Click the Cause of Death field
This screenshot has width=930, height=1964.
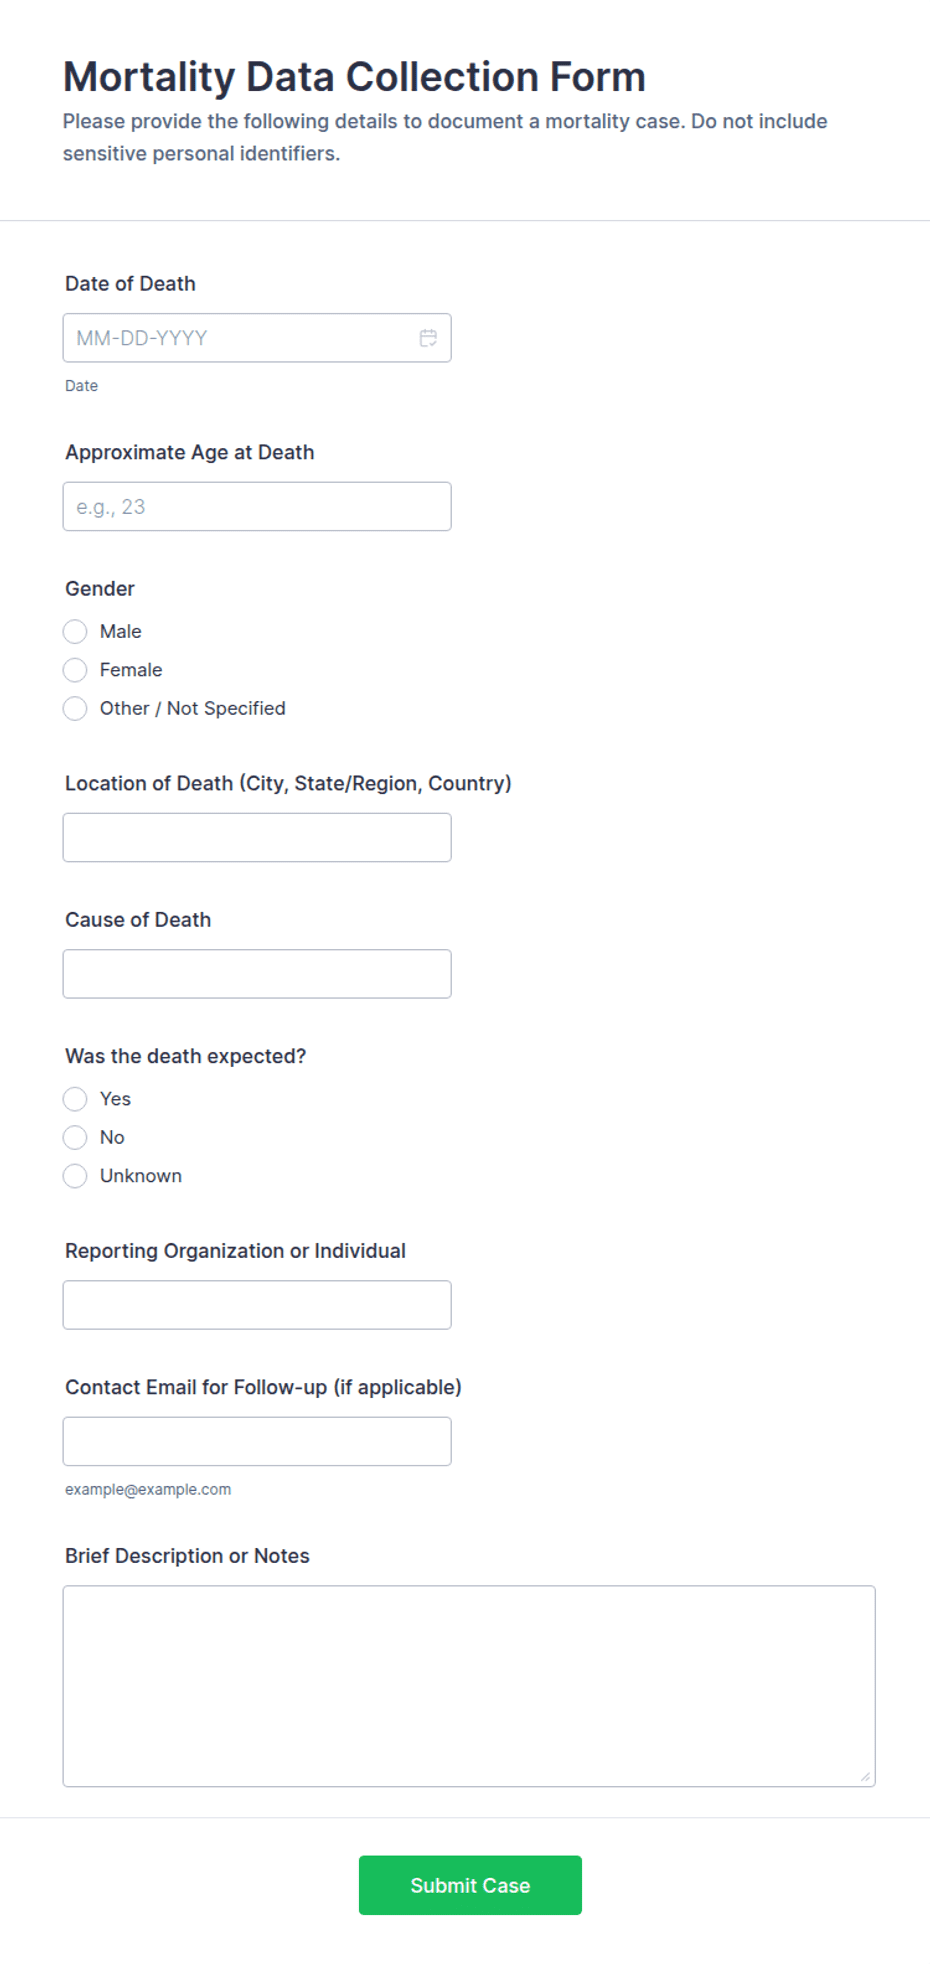(x=257, y=974)
